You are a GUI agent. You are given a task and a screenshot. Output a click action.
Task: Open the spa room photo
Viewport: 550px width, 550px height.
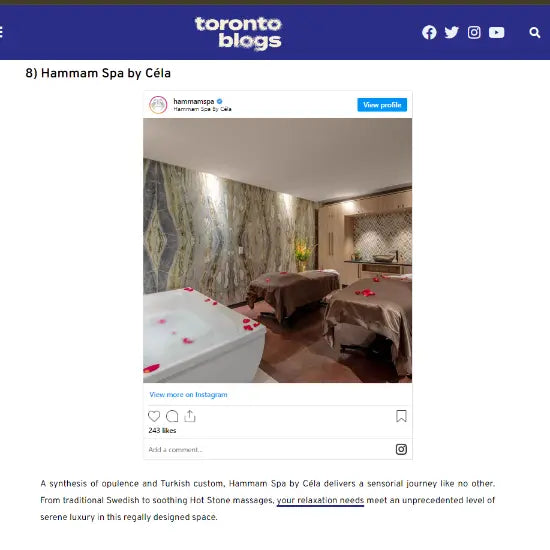pyautogui.click(x=277, y=250)
